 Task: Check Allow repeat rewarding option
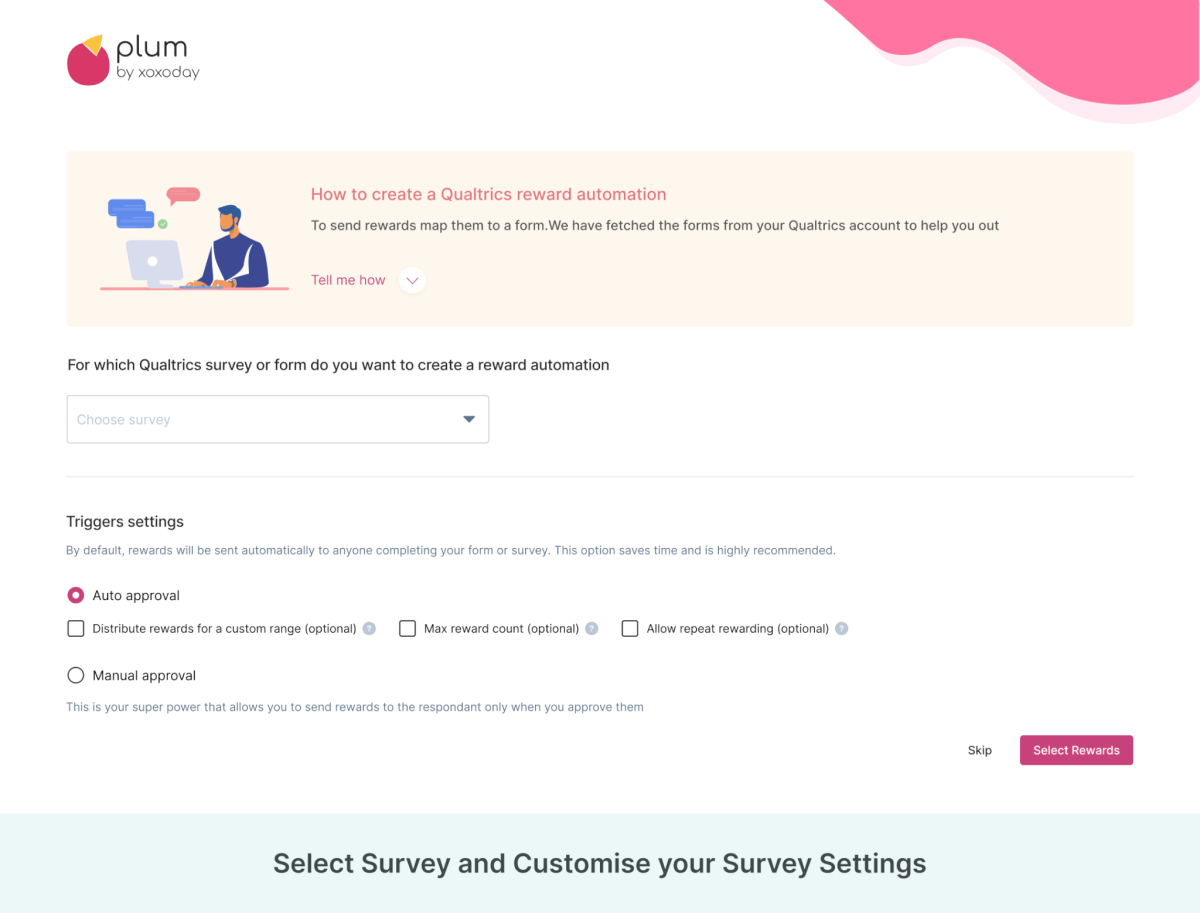point(630,629)
